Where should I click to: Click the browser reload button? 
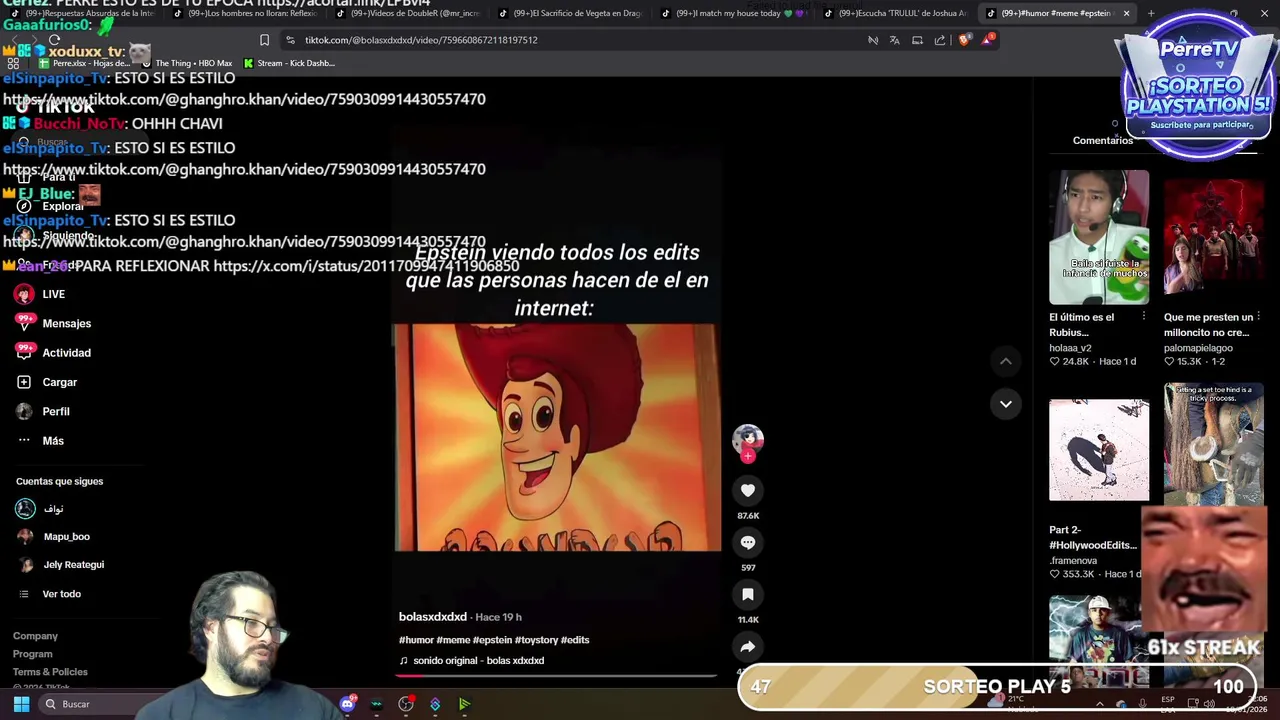point(54,40)
